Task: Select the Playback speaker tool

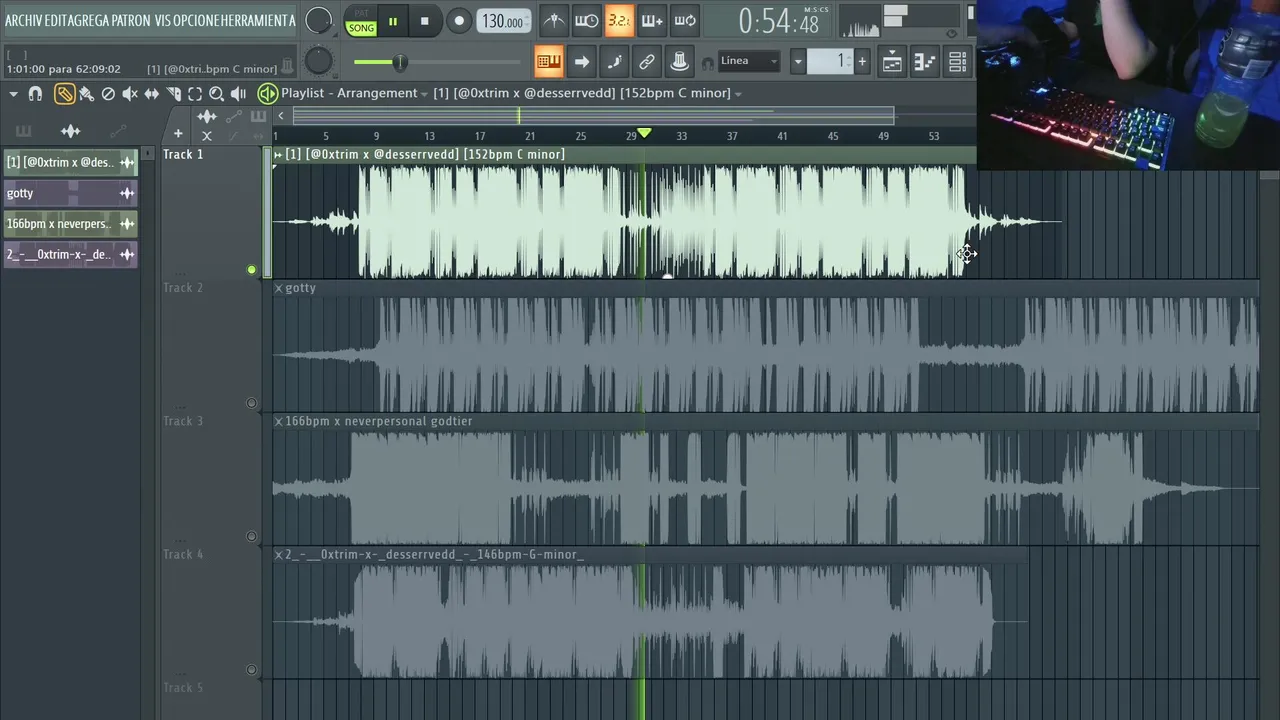Action: [x=238, y=94]
